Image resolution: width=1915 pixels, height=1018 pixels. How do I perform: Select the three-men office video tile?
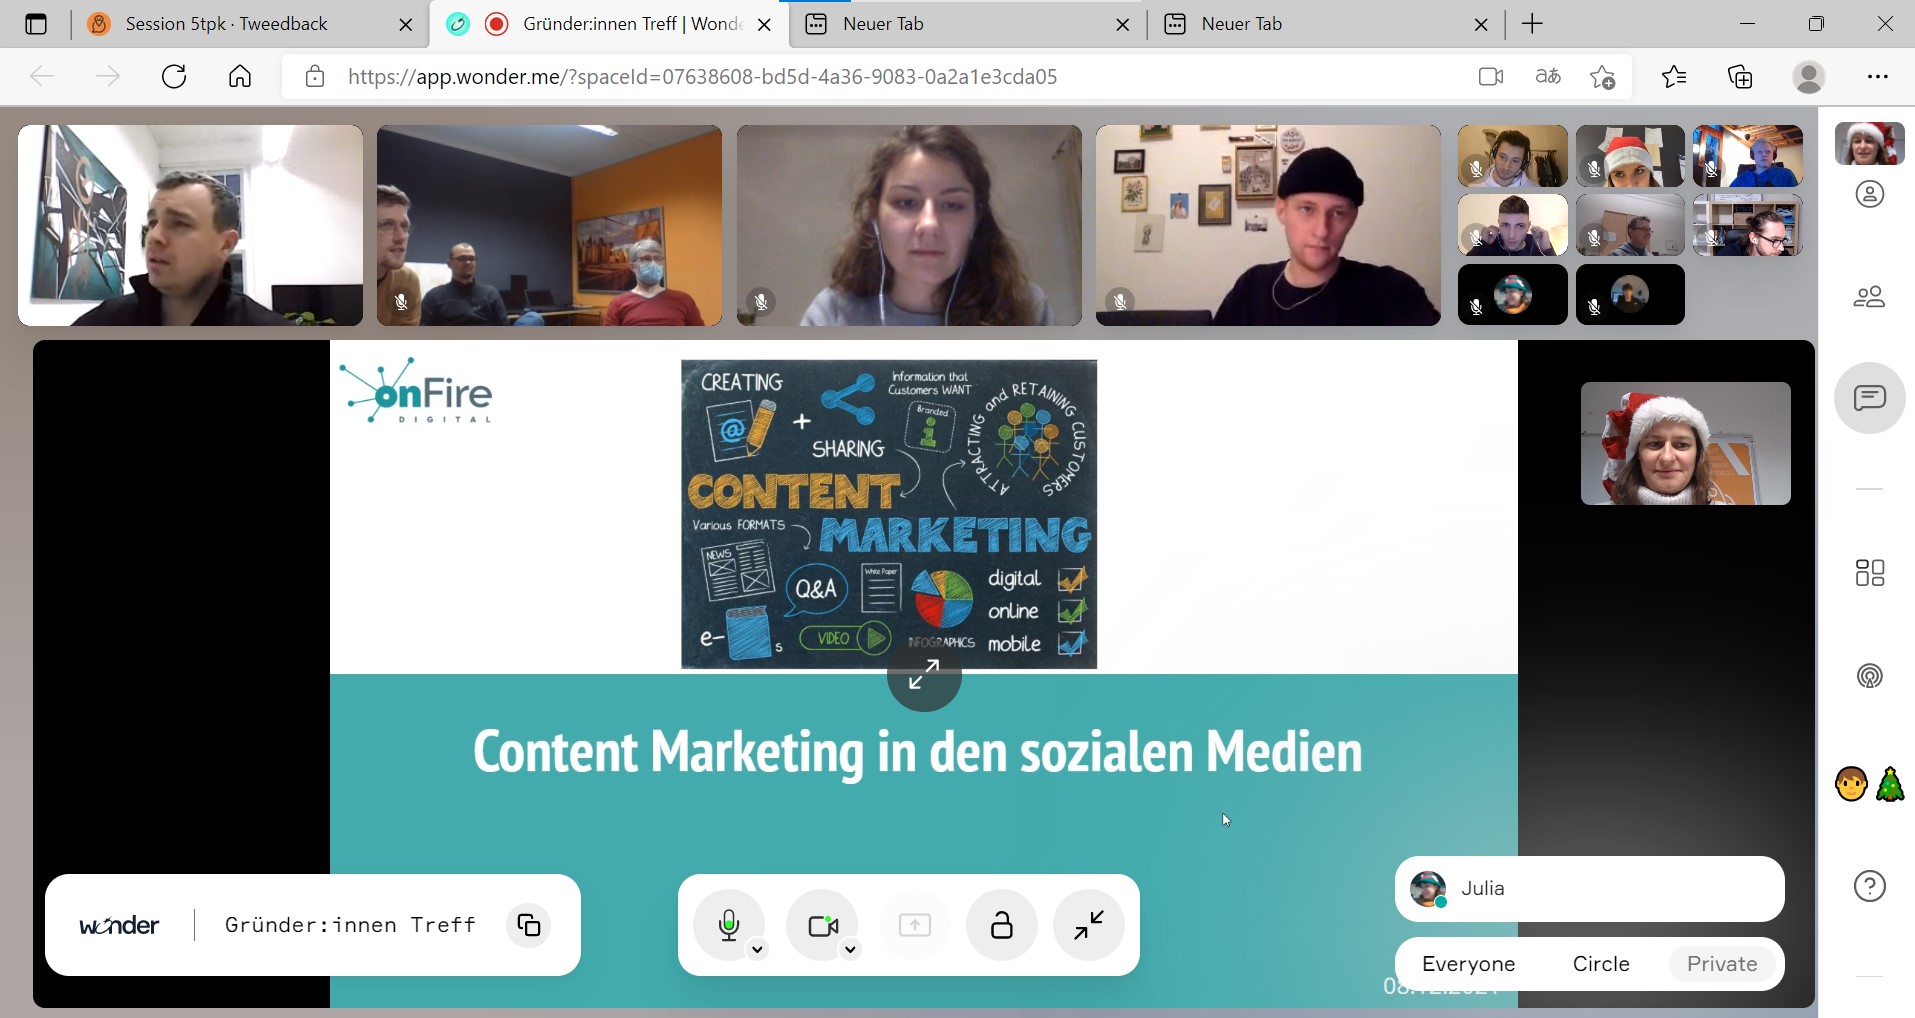pyautogui.click(x=549, y=225)
